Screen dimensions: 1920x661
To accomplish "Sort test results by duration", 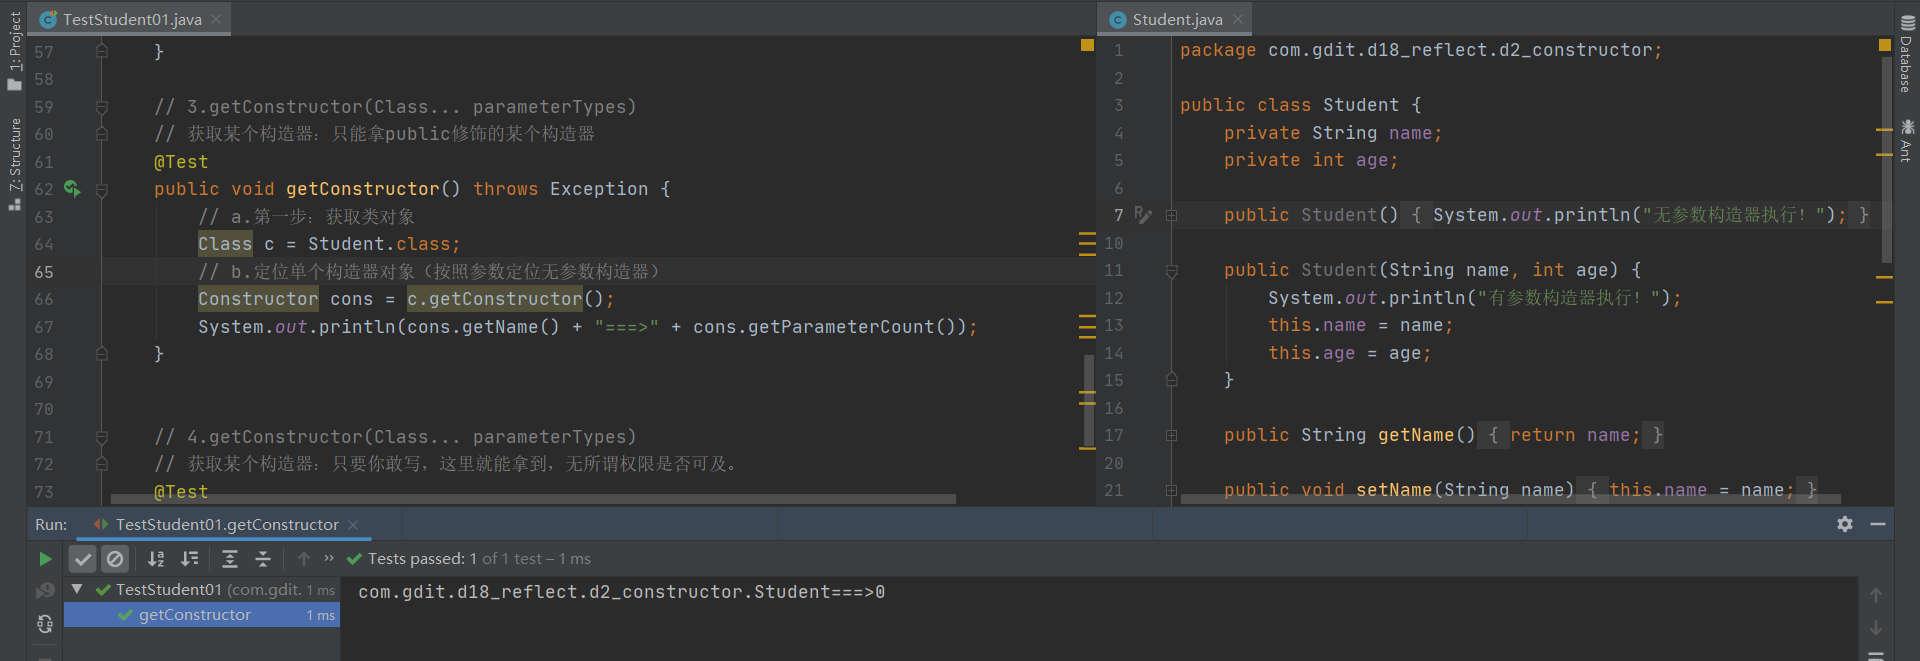I will pyautogui.click(x=190, y=559).
